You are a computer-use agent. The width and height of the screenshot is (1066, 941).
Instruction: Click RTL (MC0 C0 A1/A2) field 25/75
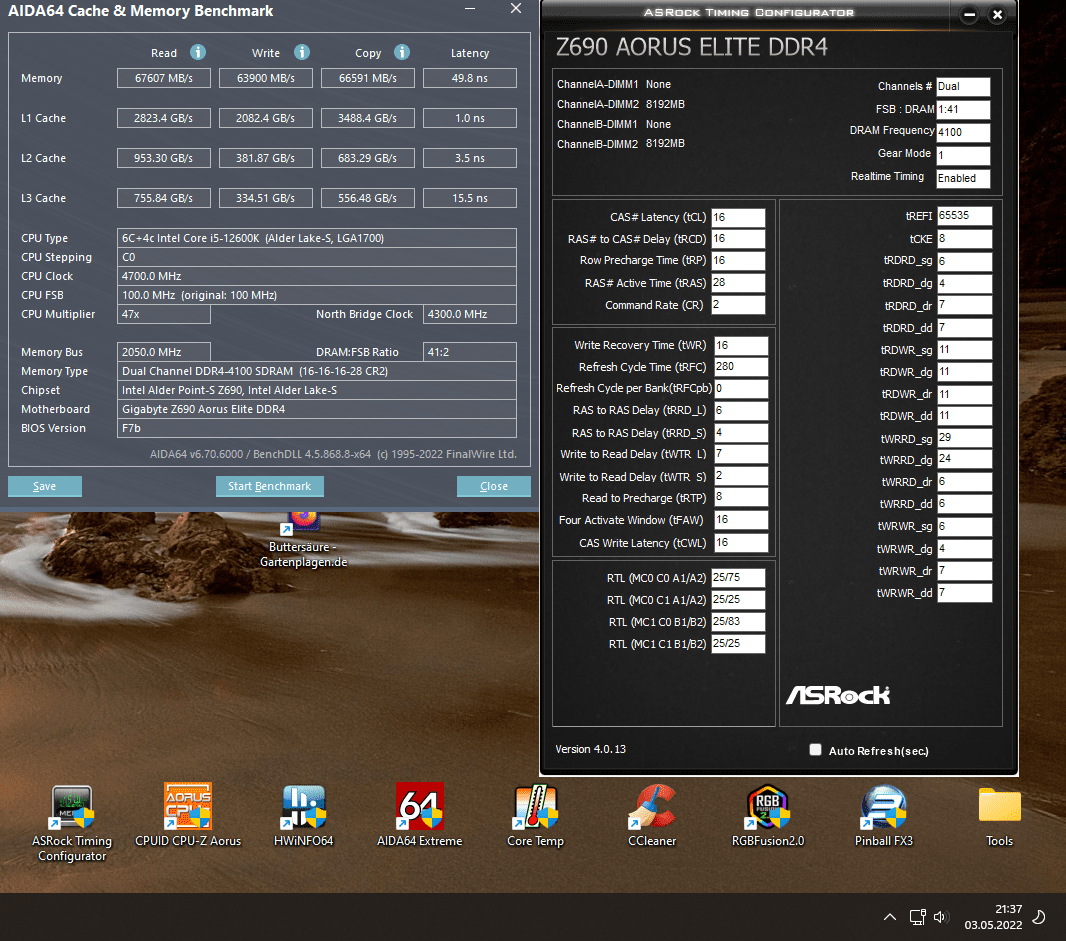pyautogui.click(x=738, y=578)
